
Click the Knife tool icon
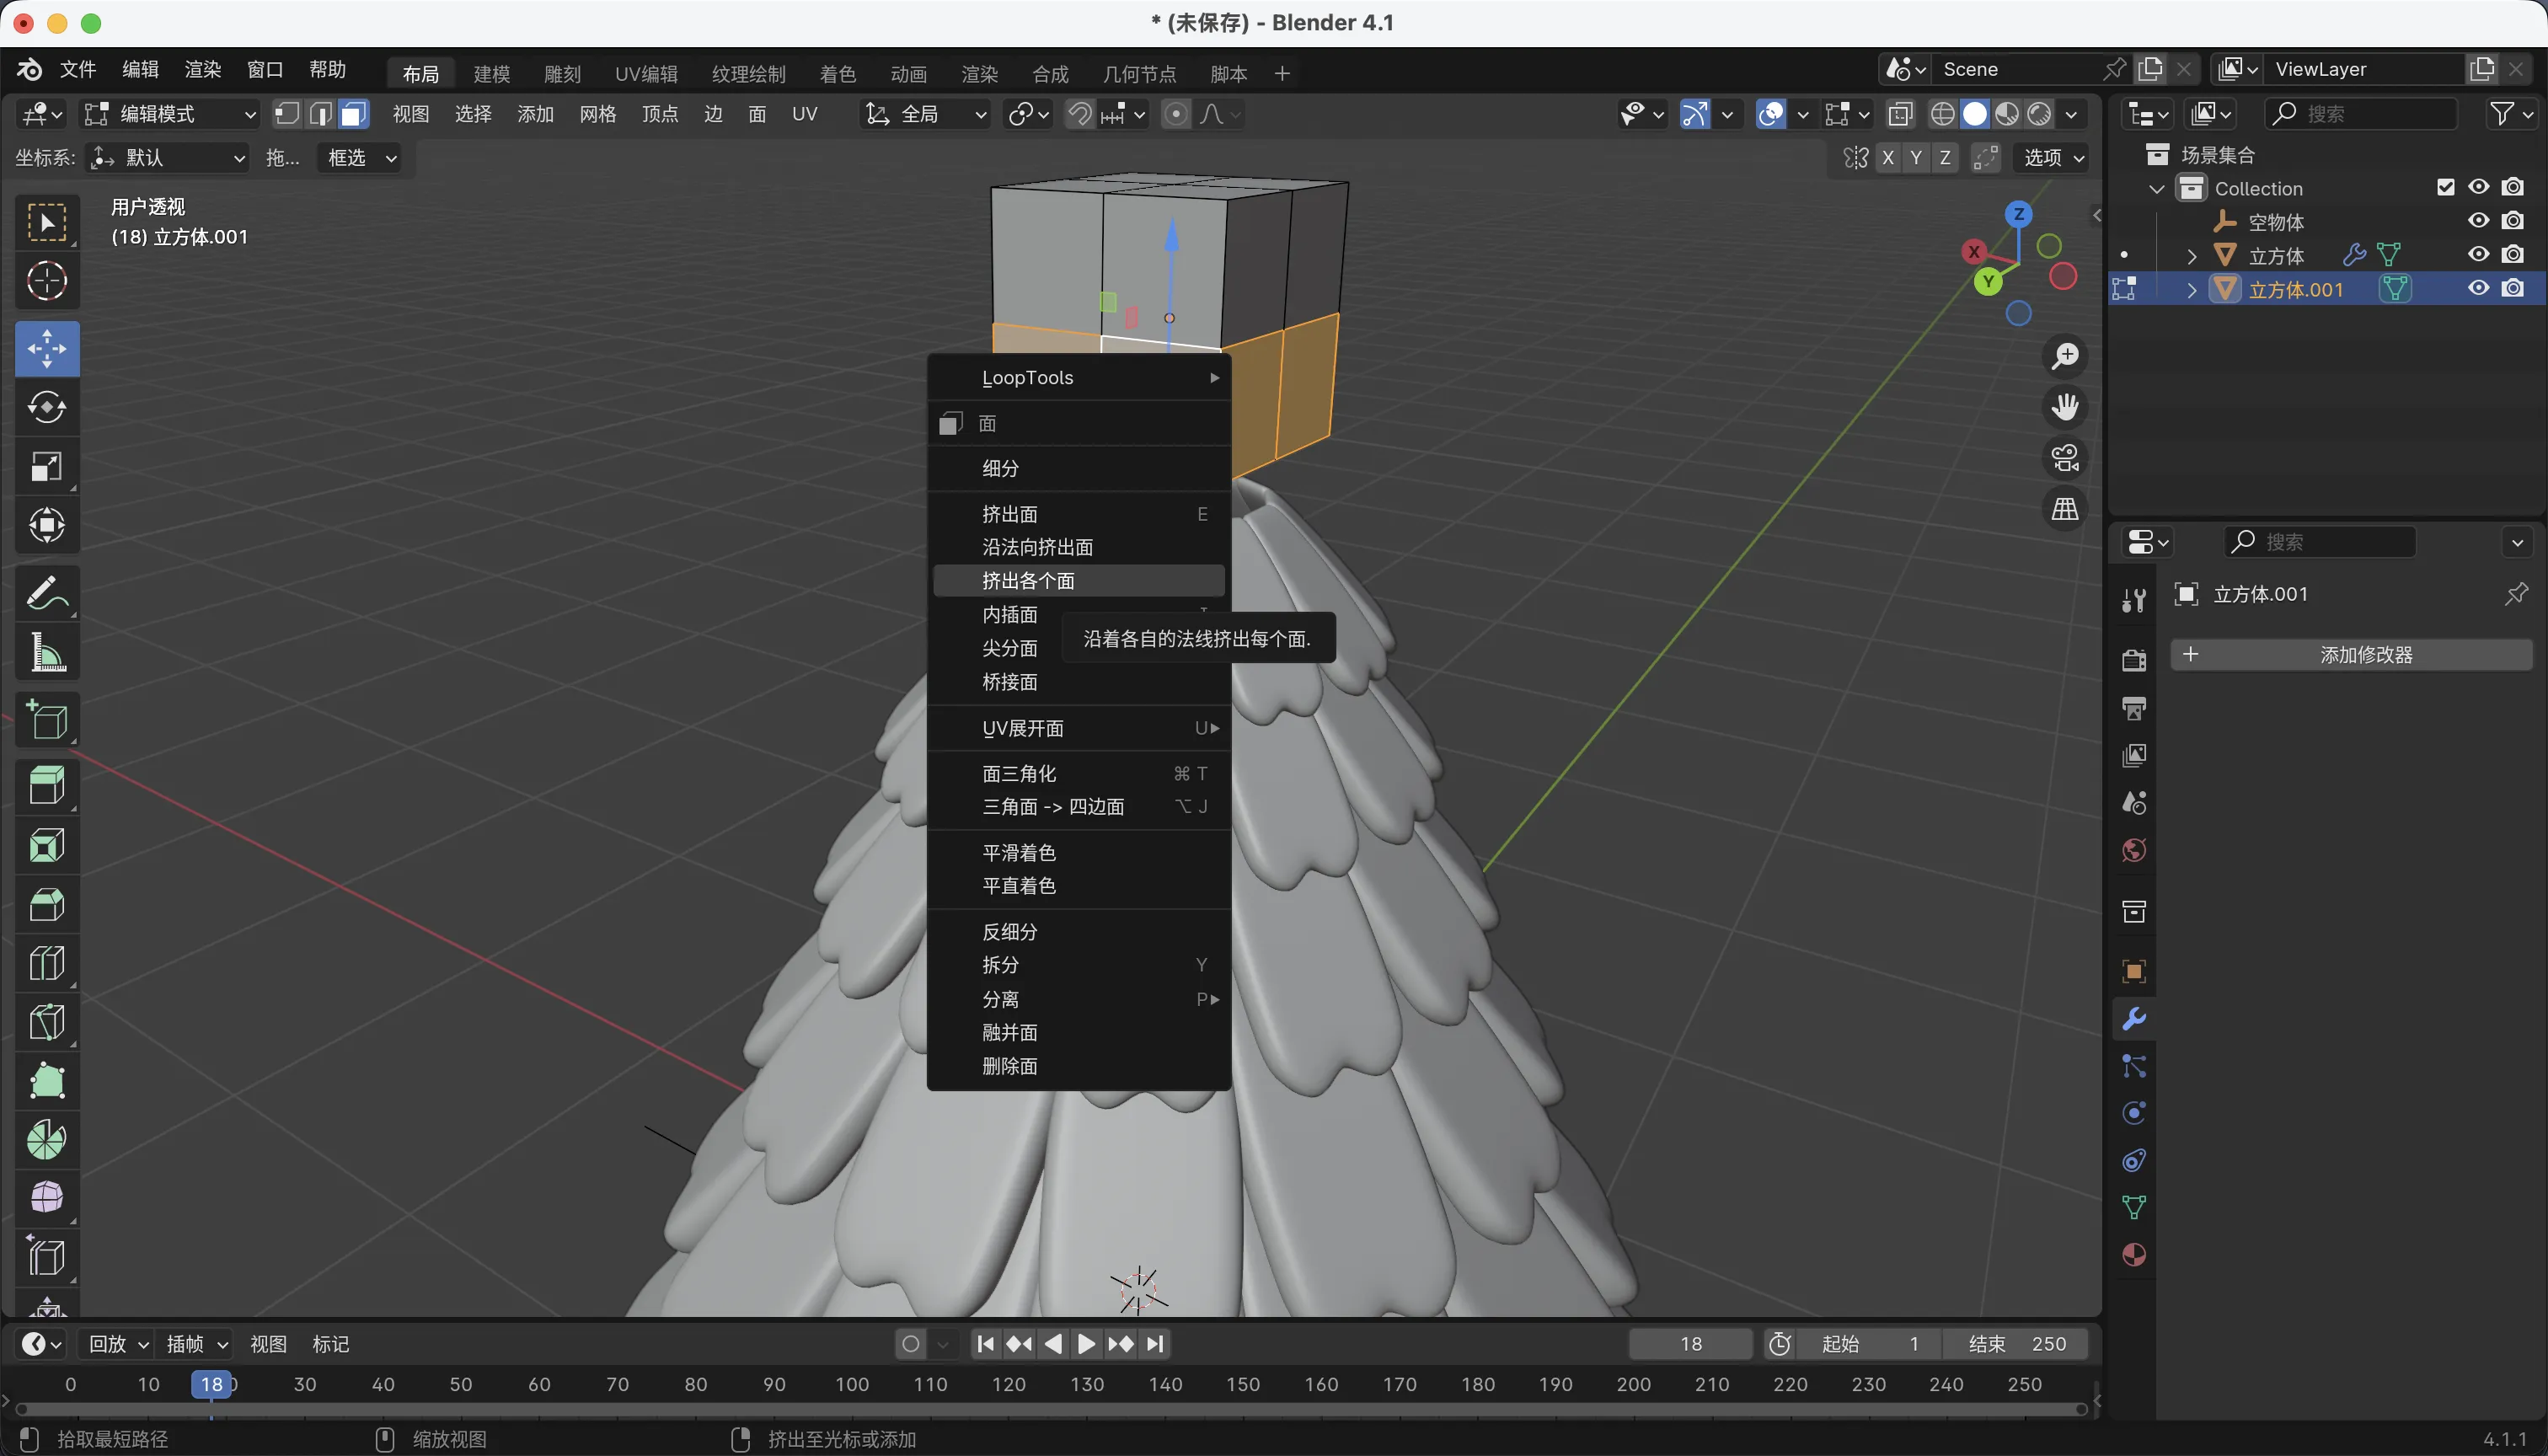[46, 1022]
